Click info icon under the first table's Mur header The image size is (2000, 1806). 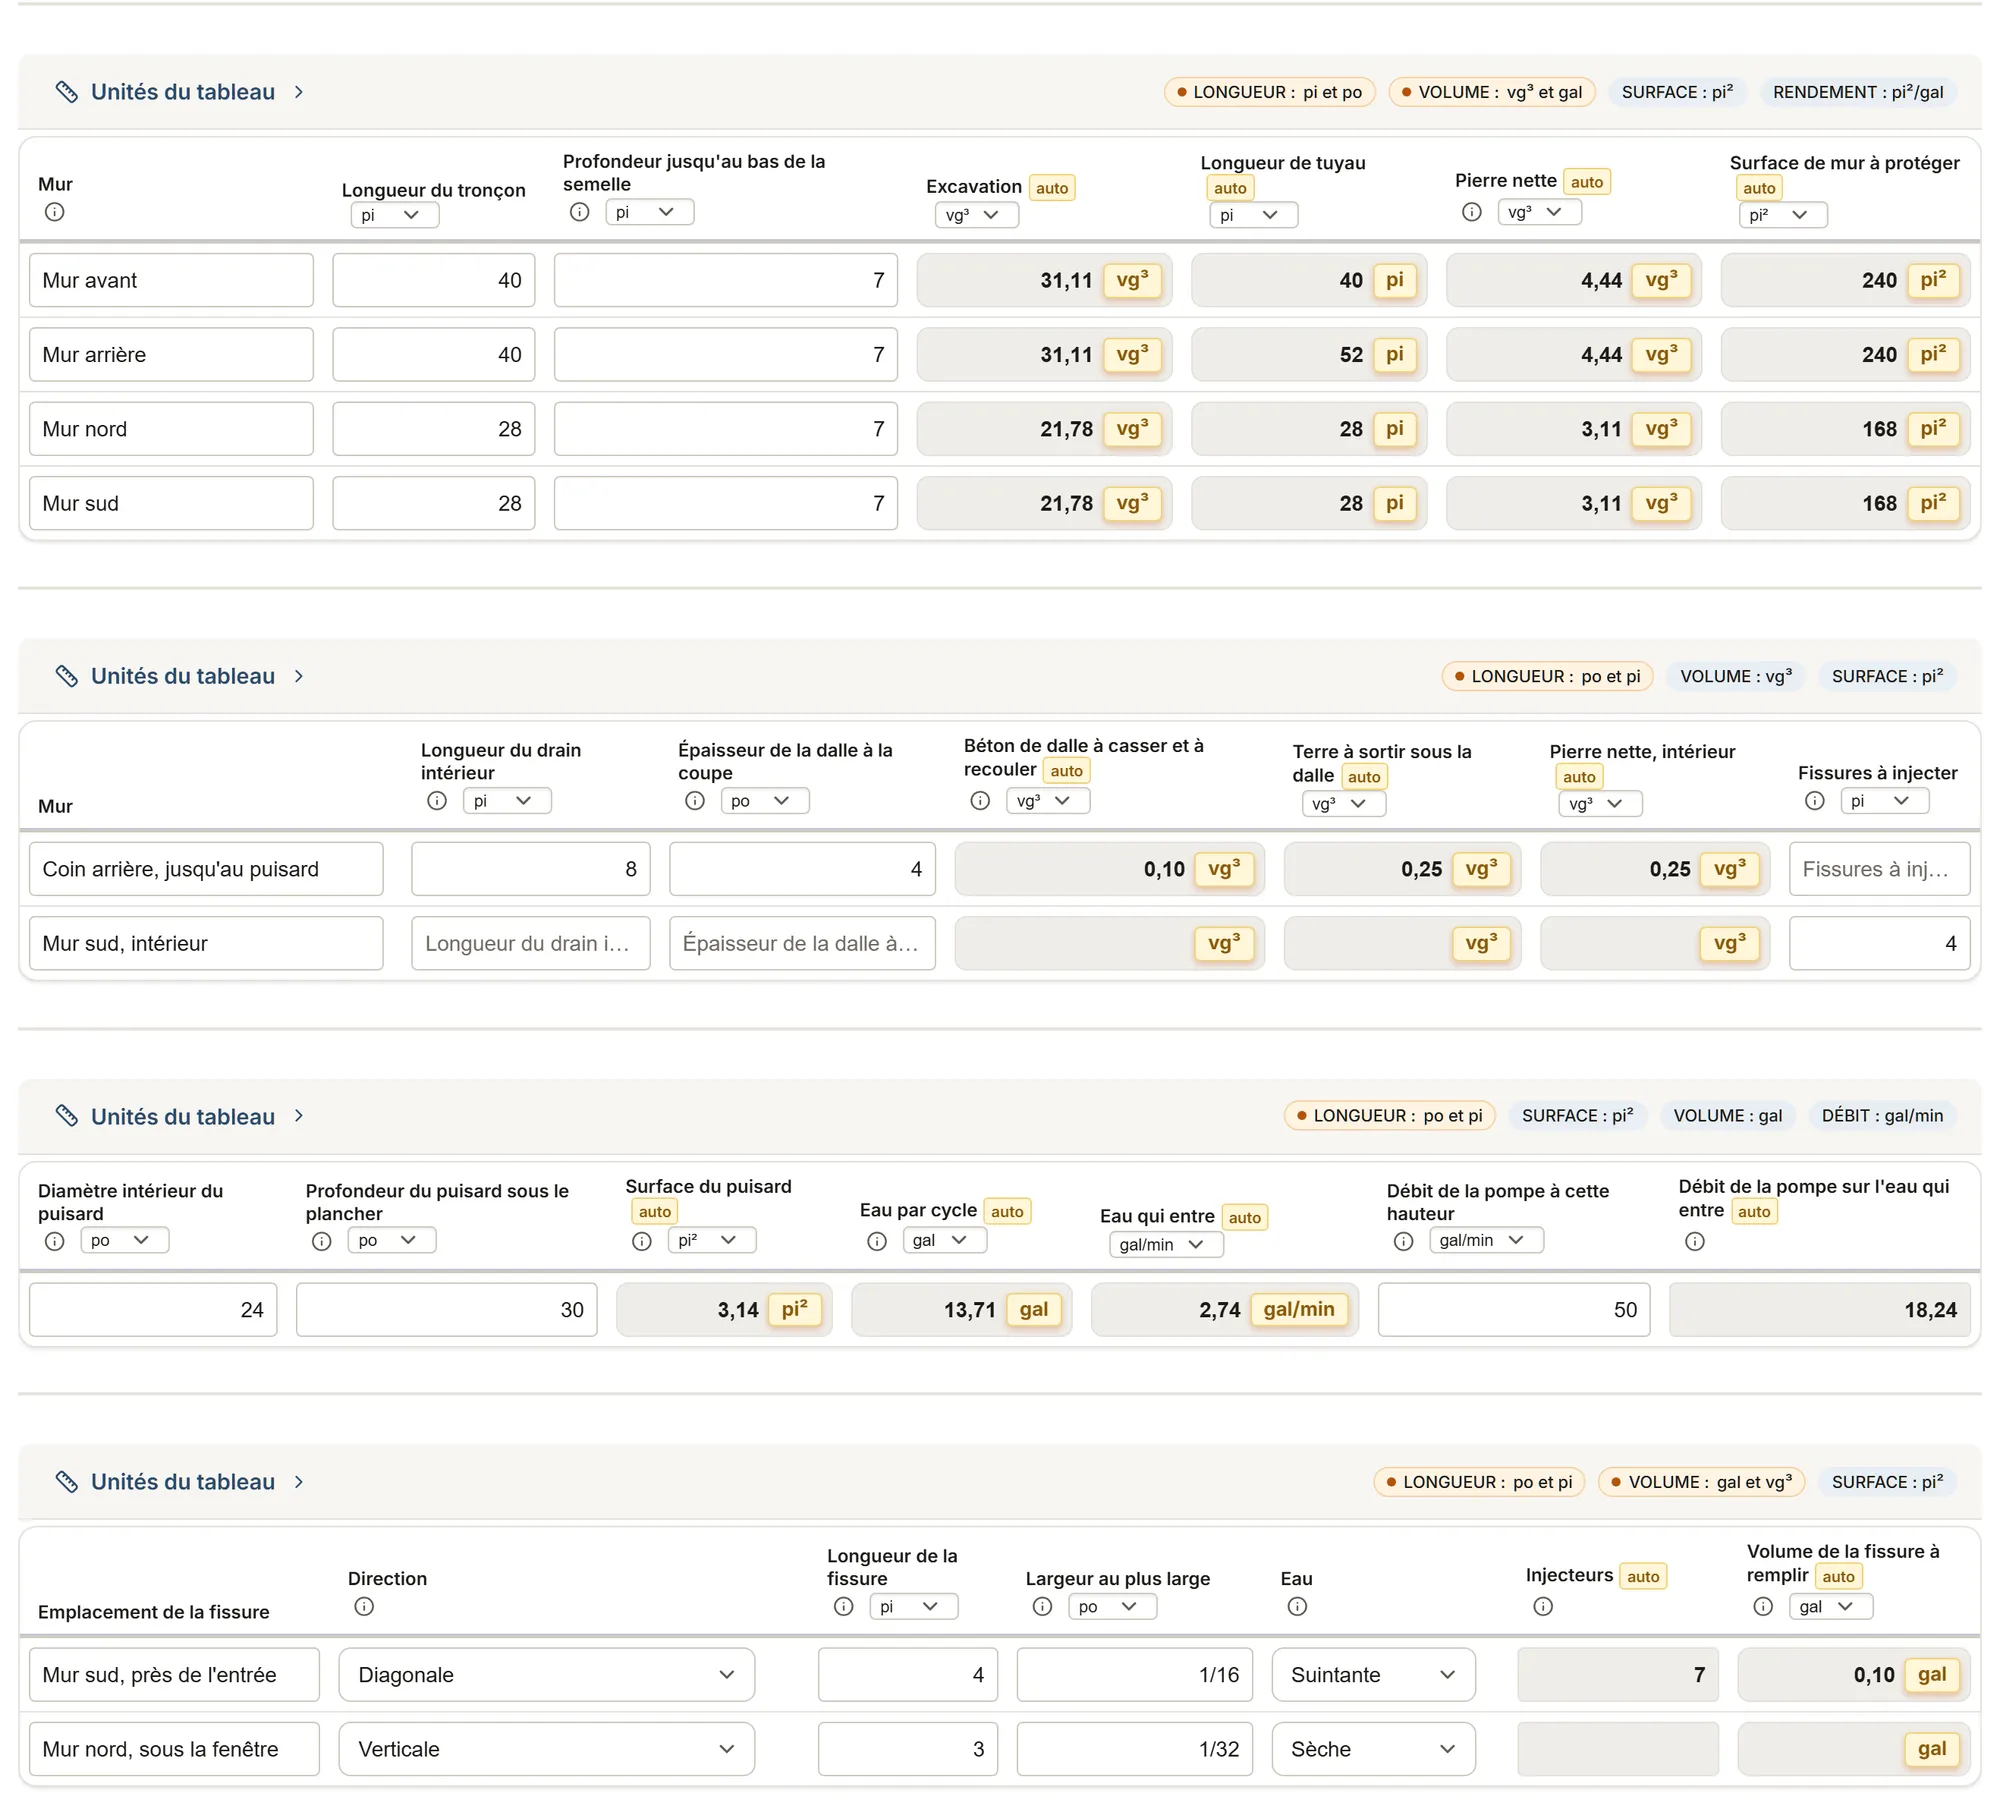pyautogui.click(x=55, y=212)
